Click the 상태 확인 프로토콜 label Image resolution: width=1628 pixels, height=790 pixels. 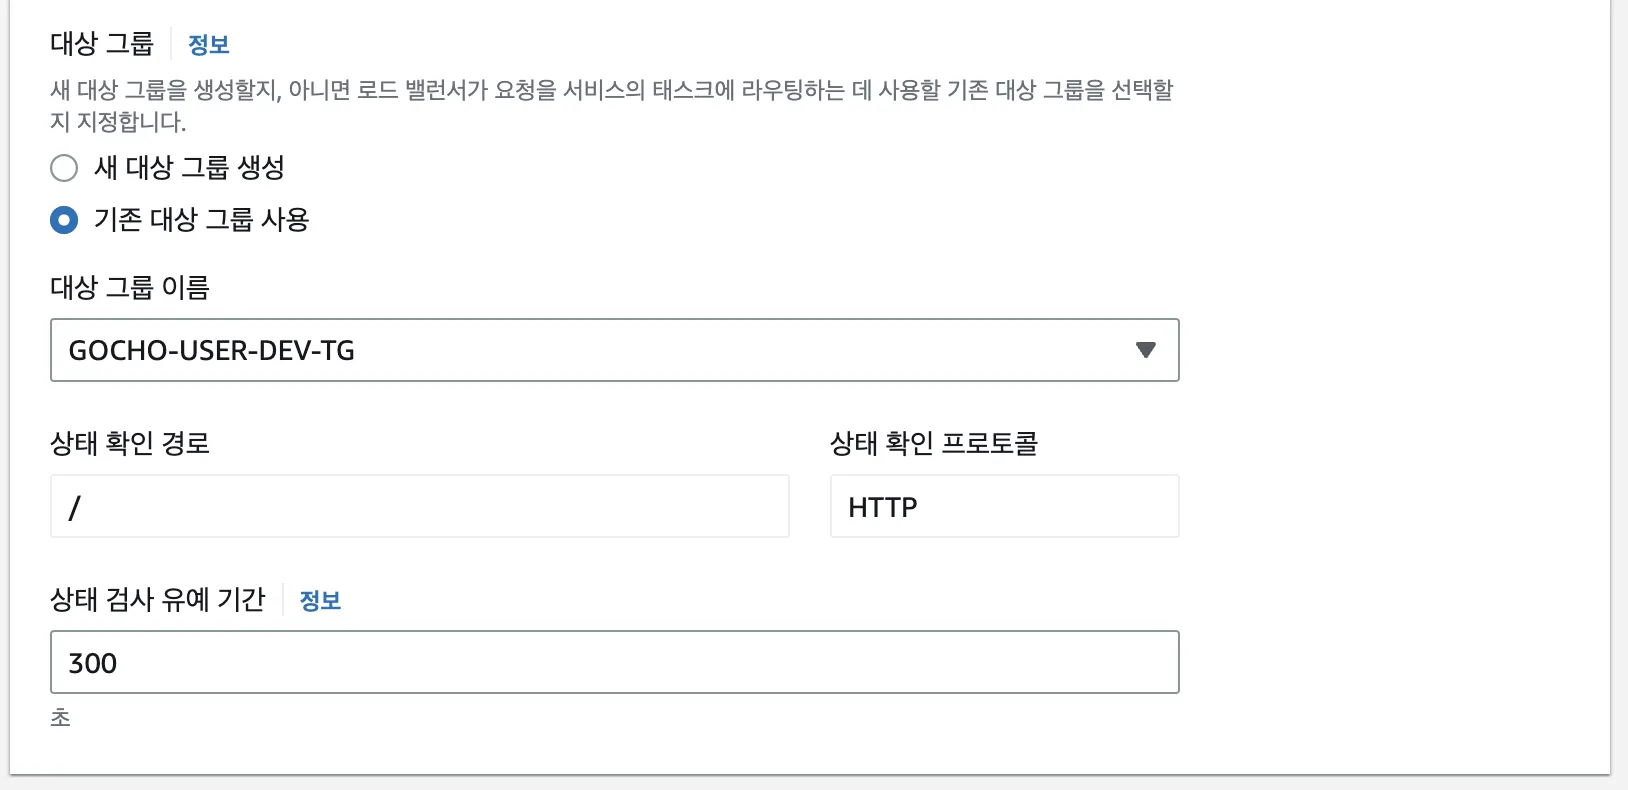tap(934, 443)
